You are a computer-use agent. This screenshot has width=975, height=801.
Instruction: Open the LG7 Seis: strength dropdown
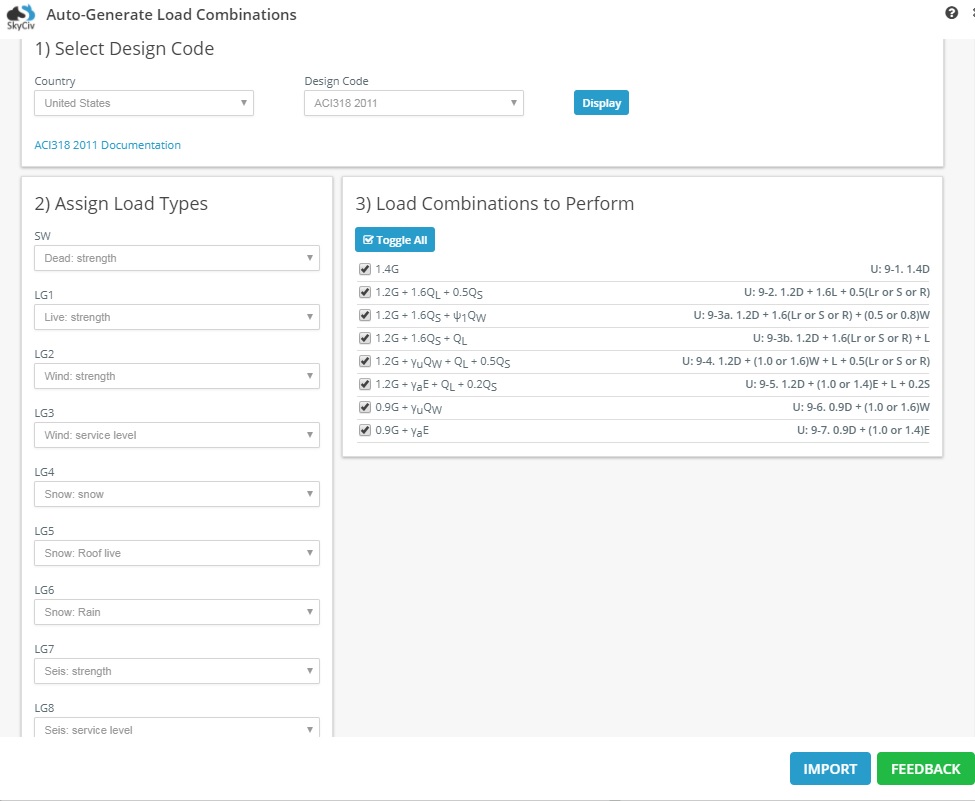[x=177, y=671]
